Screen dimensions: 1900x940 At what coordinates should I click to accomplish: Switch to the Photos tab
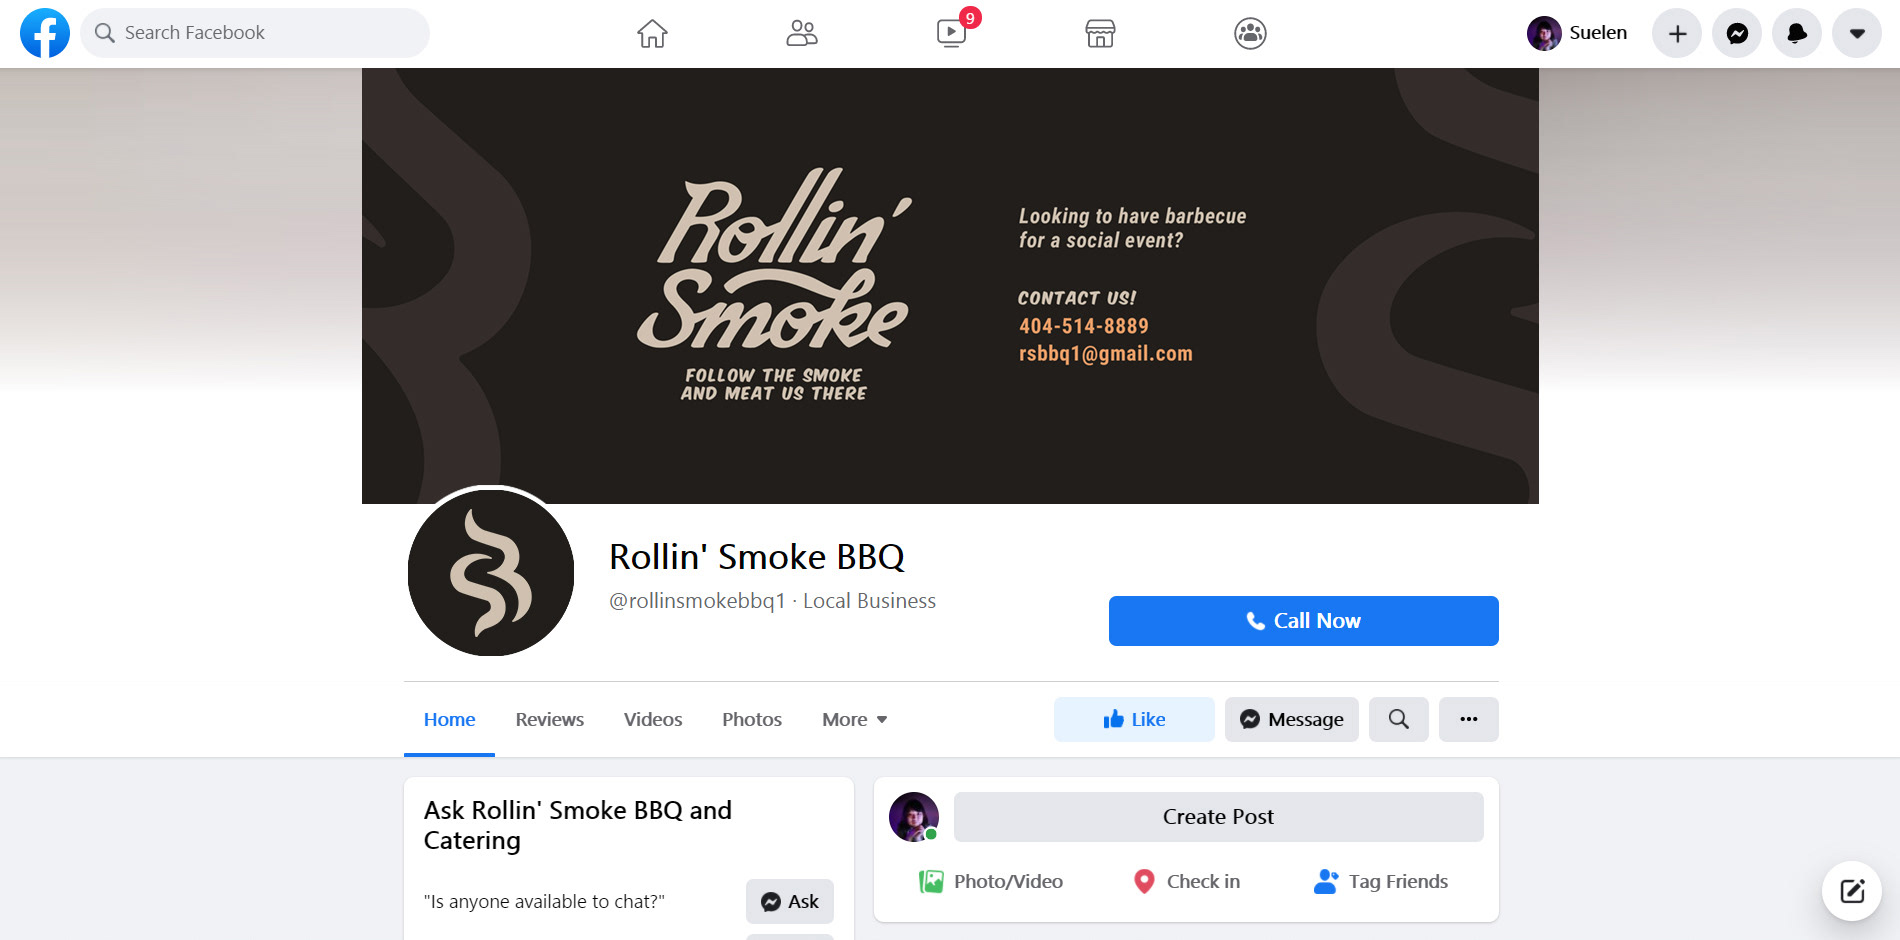752,719
